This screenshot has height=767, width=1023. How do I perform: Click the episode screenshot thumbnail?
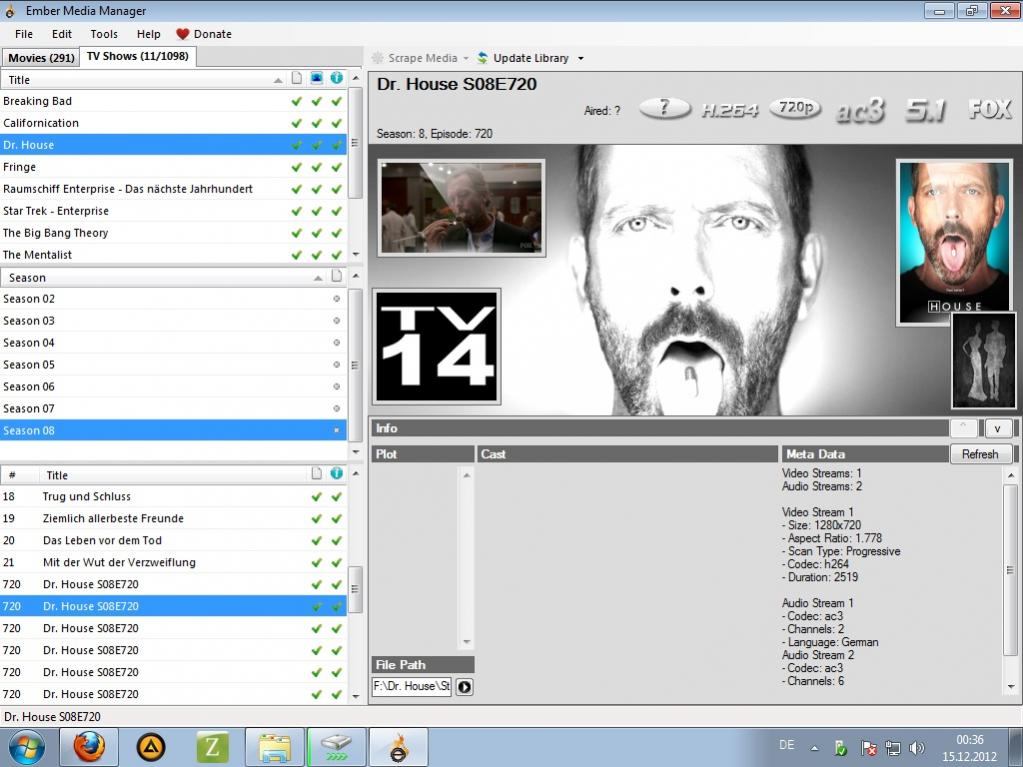[461, 208]
